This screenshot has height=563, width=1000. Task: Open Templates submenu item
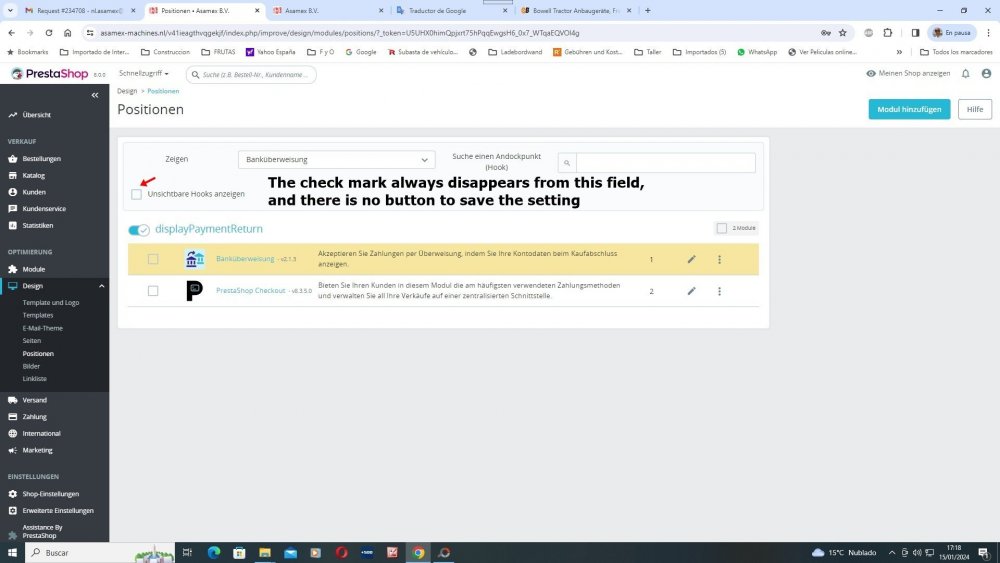click(38, 316)
